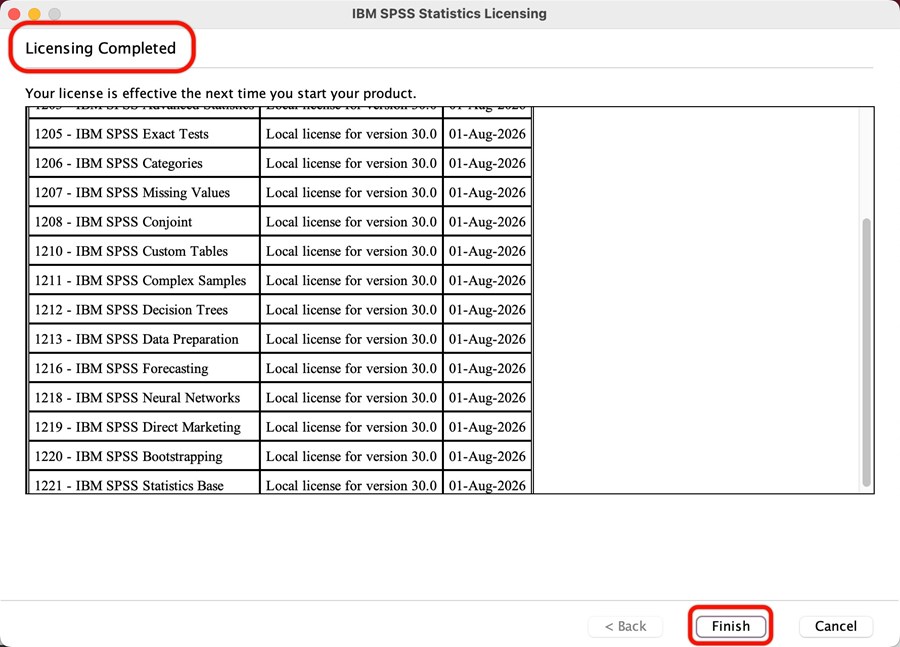Select the 01-Aug-2026 expiry for Forecasting
The height and width of the screenshot is (647, 900).
point(487,368)
